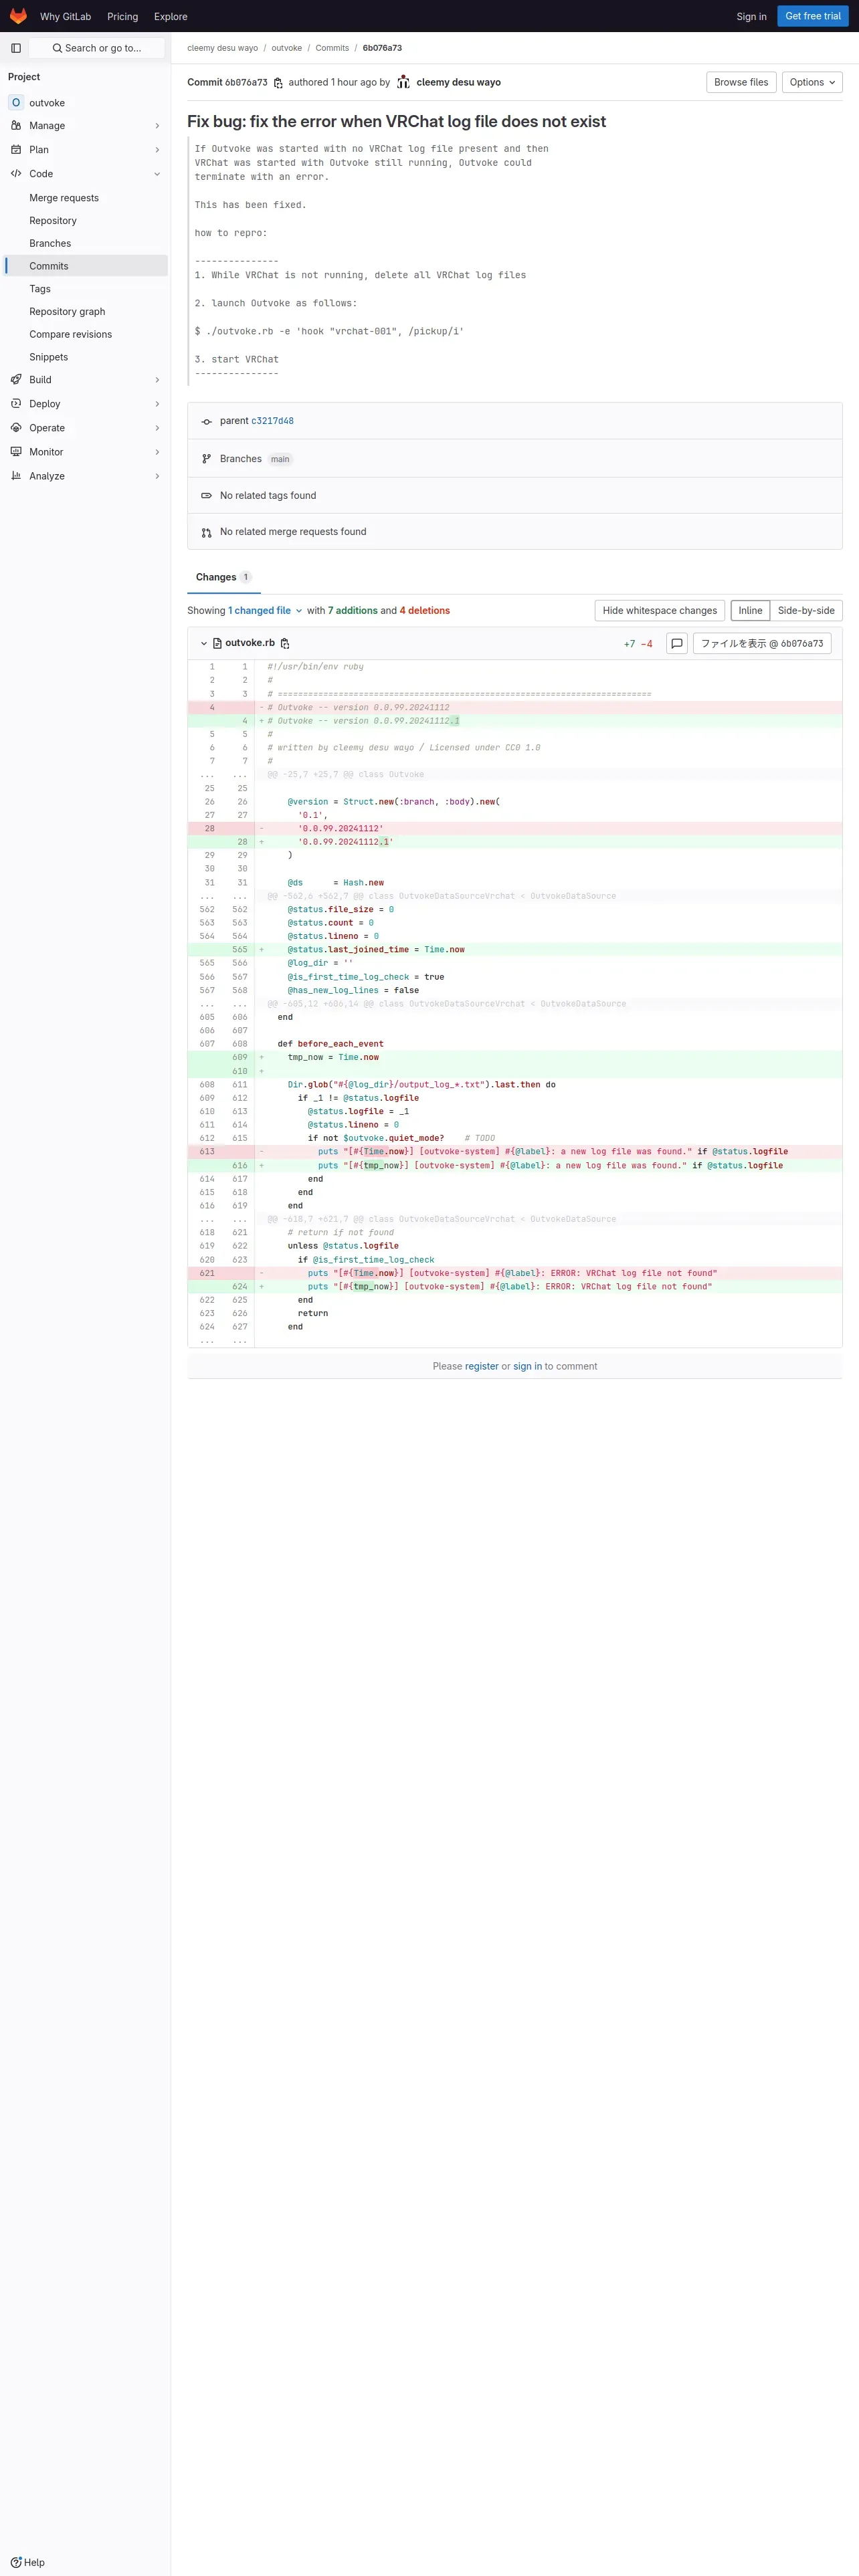Expand the Operate section chevron

click(x=157, y=428)
